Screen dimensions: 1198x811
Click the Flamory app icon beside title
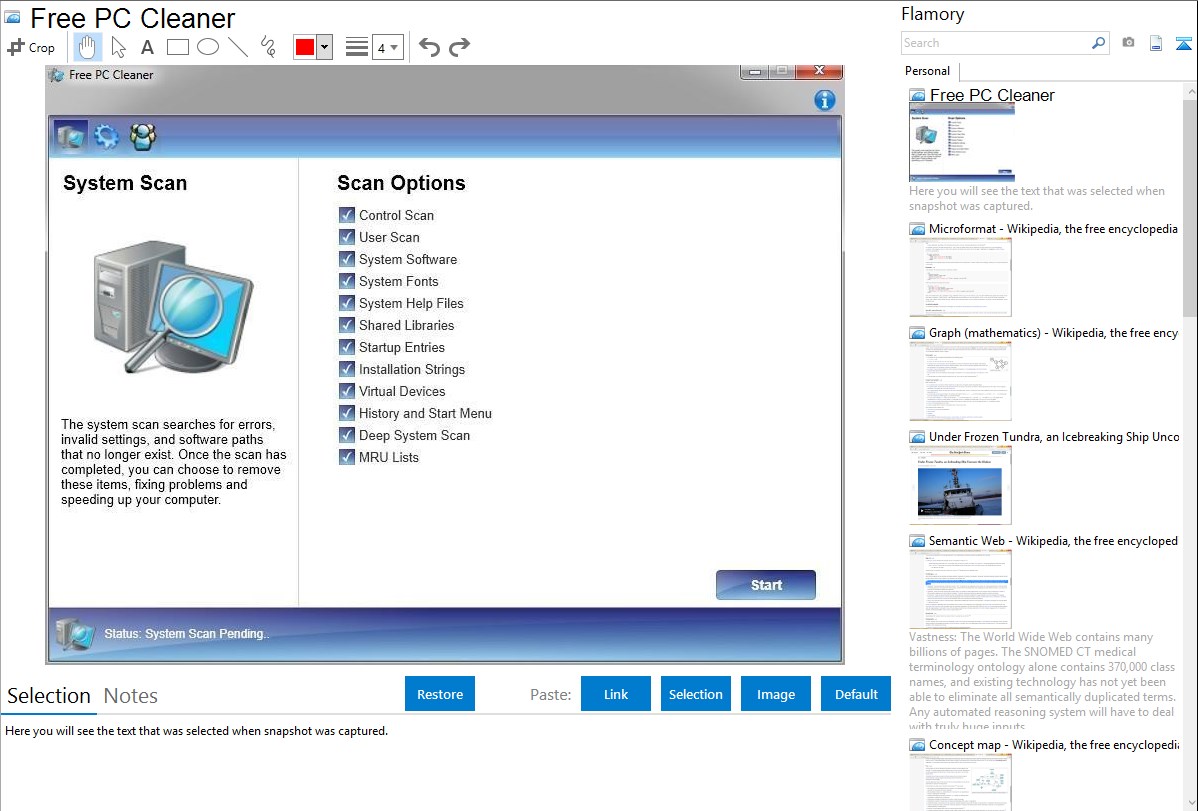click(x=13, y=18)
